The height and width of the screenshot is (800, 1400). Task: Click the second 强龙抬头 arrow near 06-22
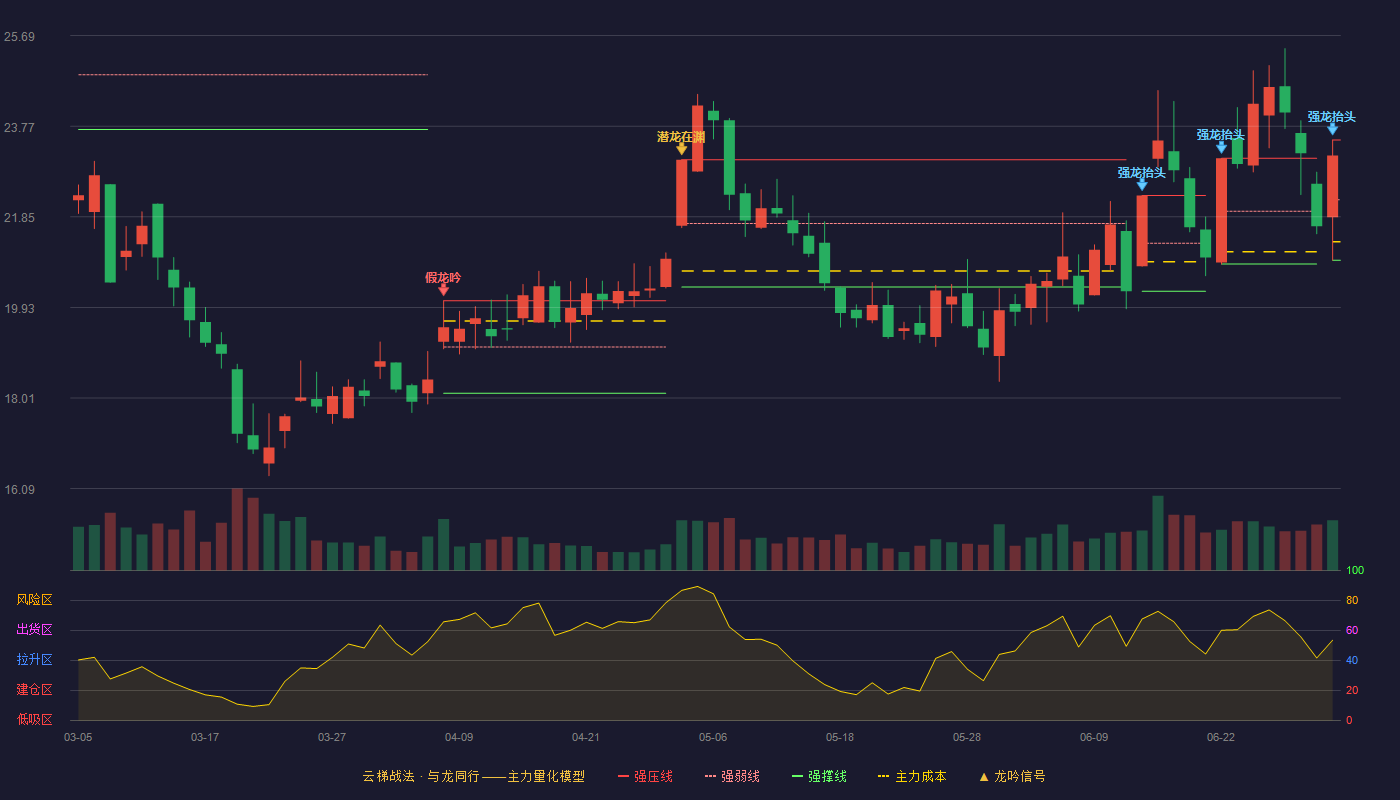pos(1221,147)
